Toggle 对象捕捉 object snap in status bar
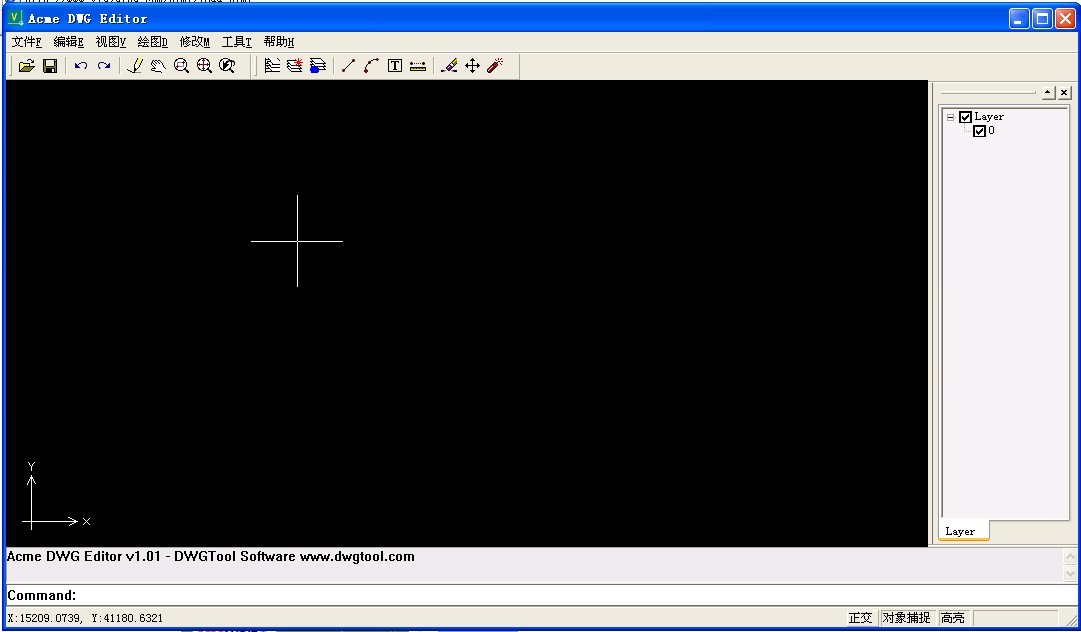 906,618
